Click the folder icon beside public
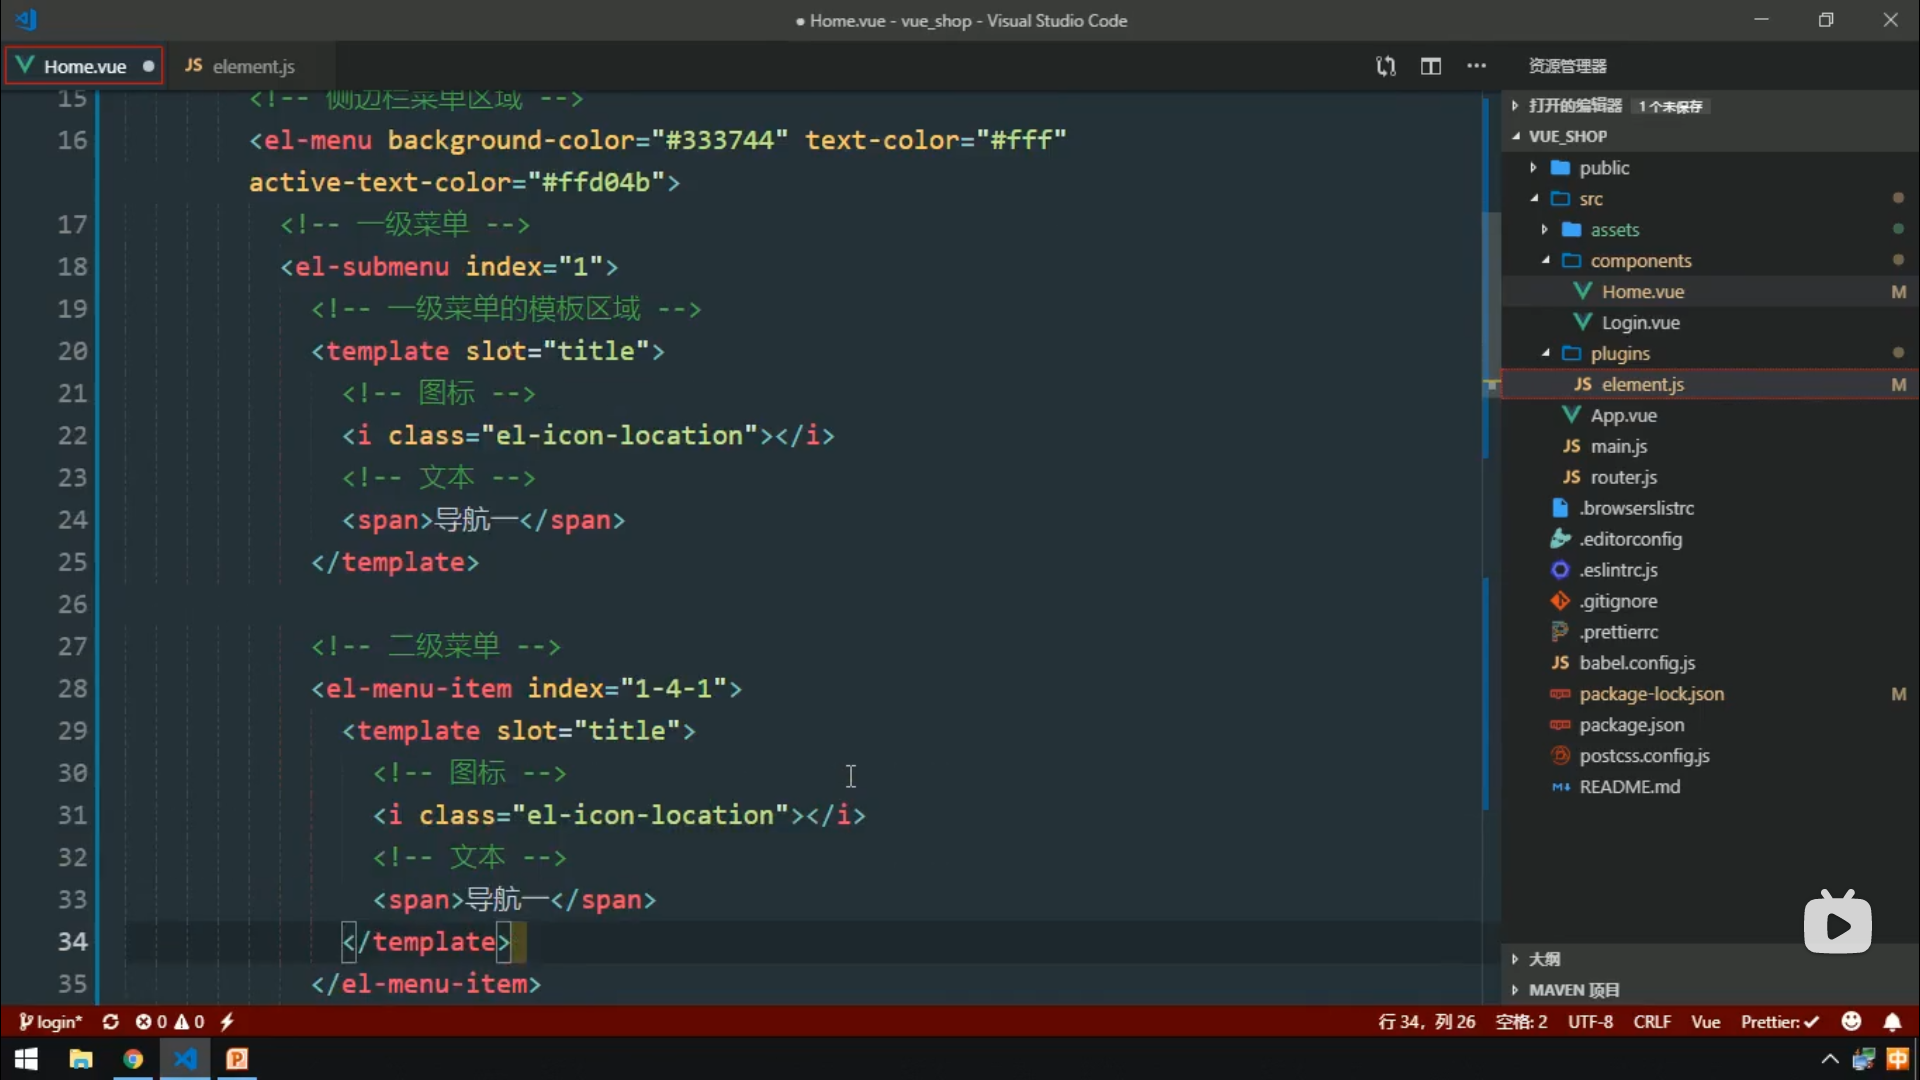The image size is (1920, 1080). click(x=1560, y=168)
